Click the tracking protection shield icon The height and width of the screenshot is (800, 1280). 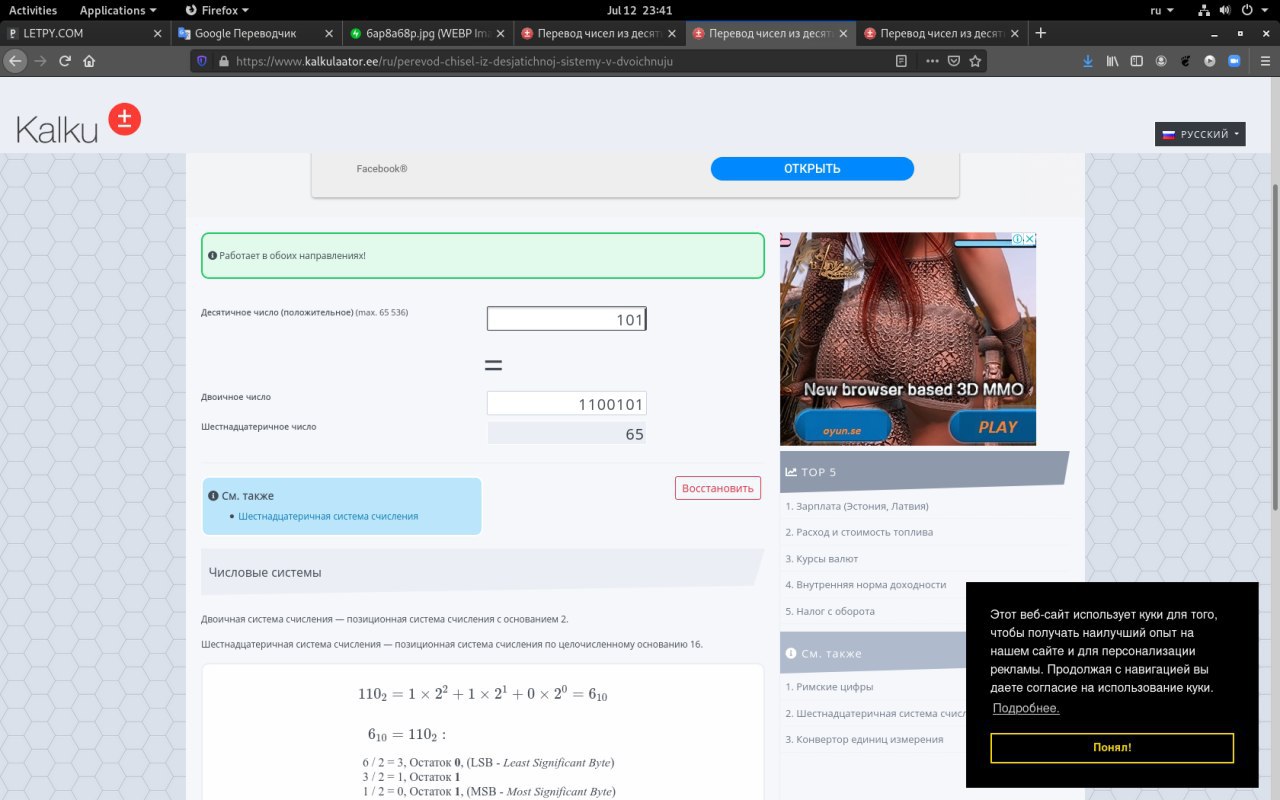(x=201, y=61)
